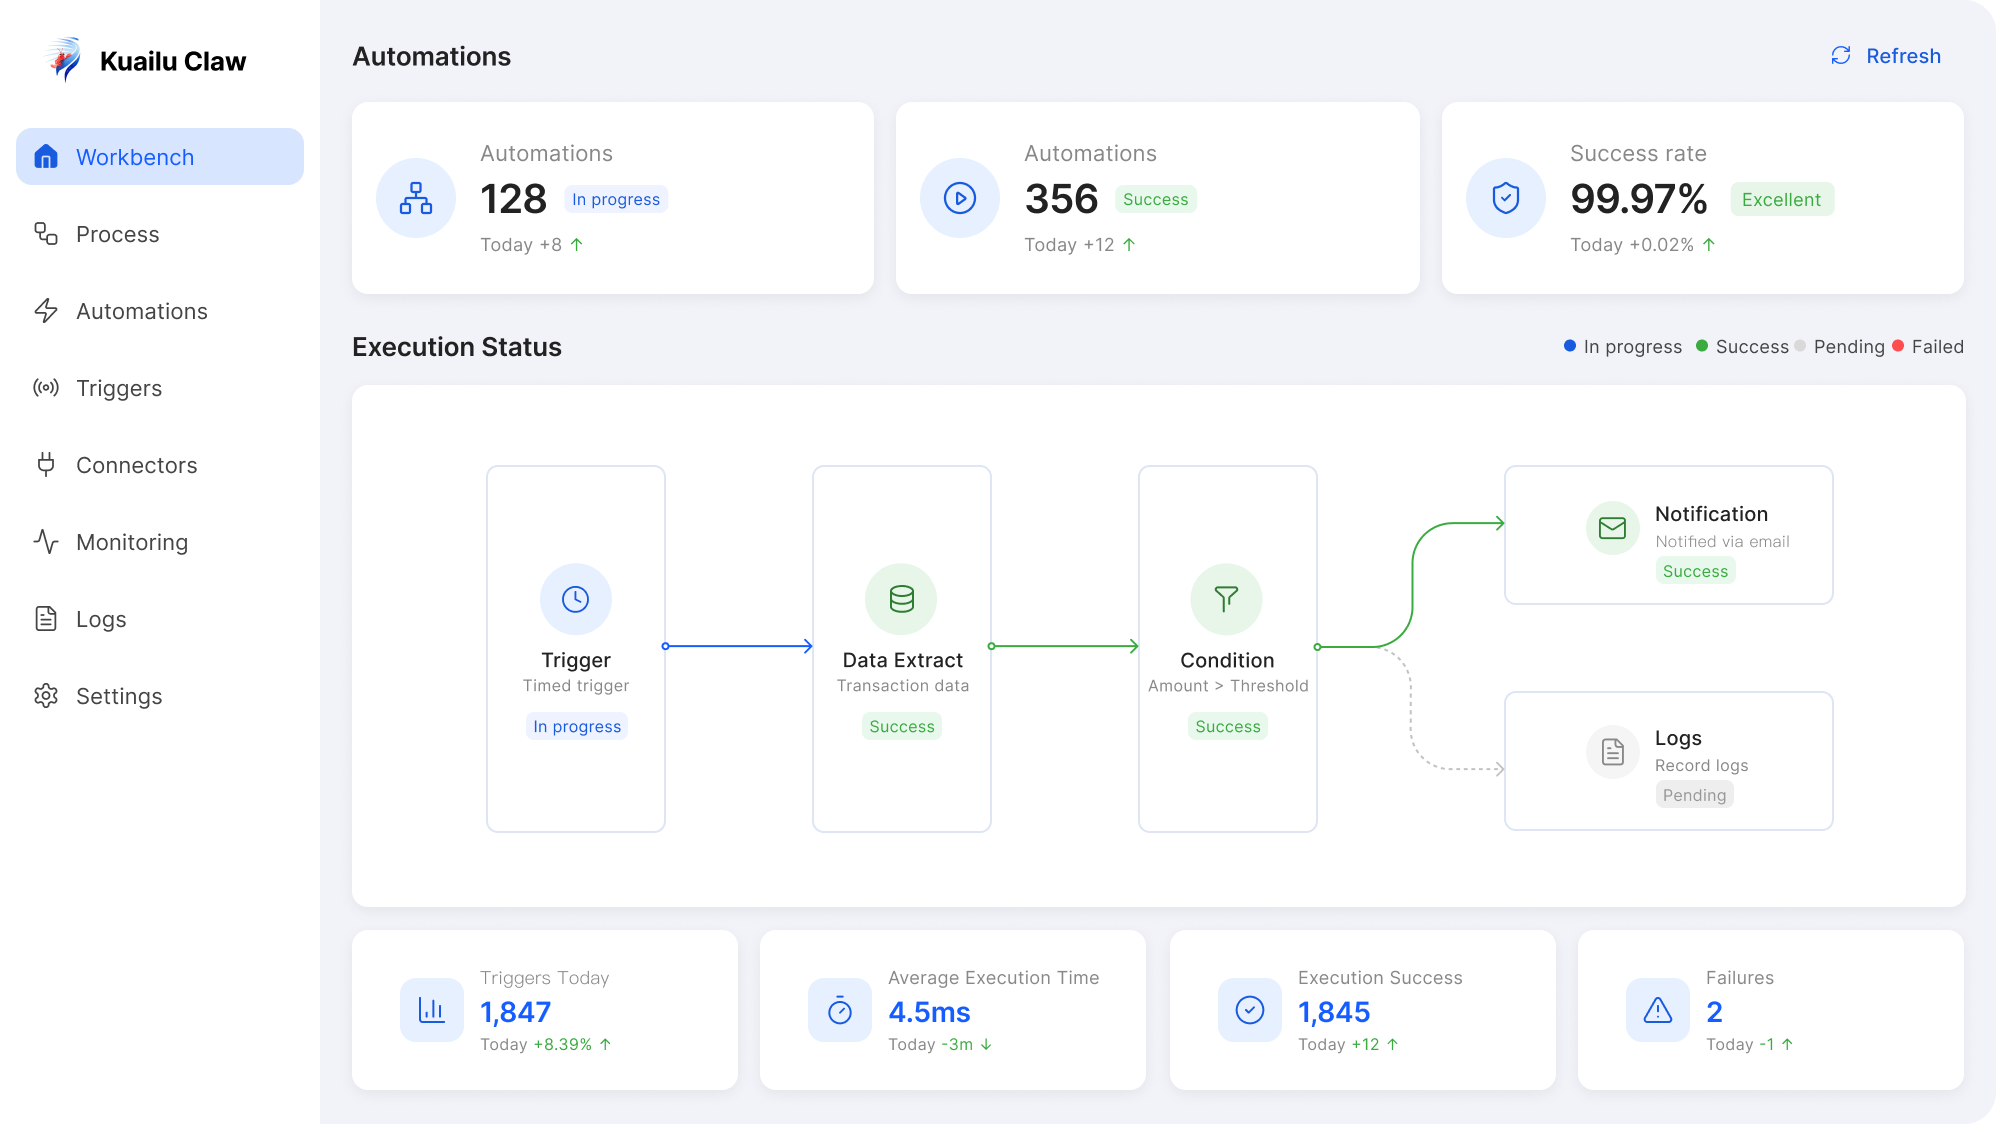
Task: Click the Notified via email text
Action: (x=1722, y=542)
